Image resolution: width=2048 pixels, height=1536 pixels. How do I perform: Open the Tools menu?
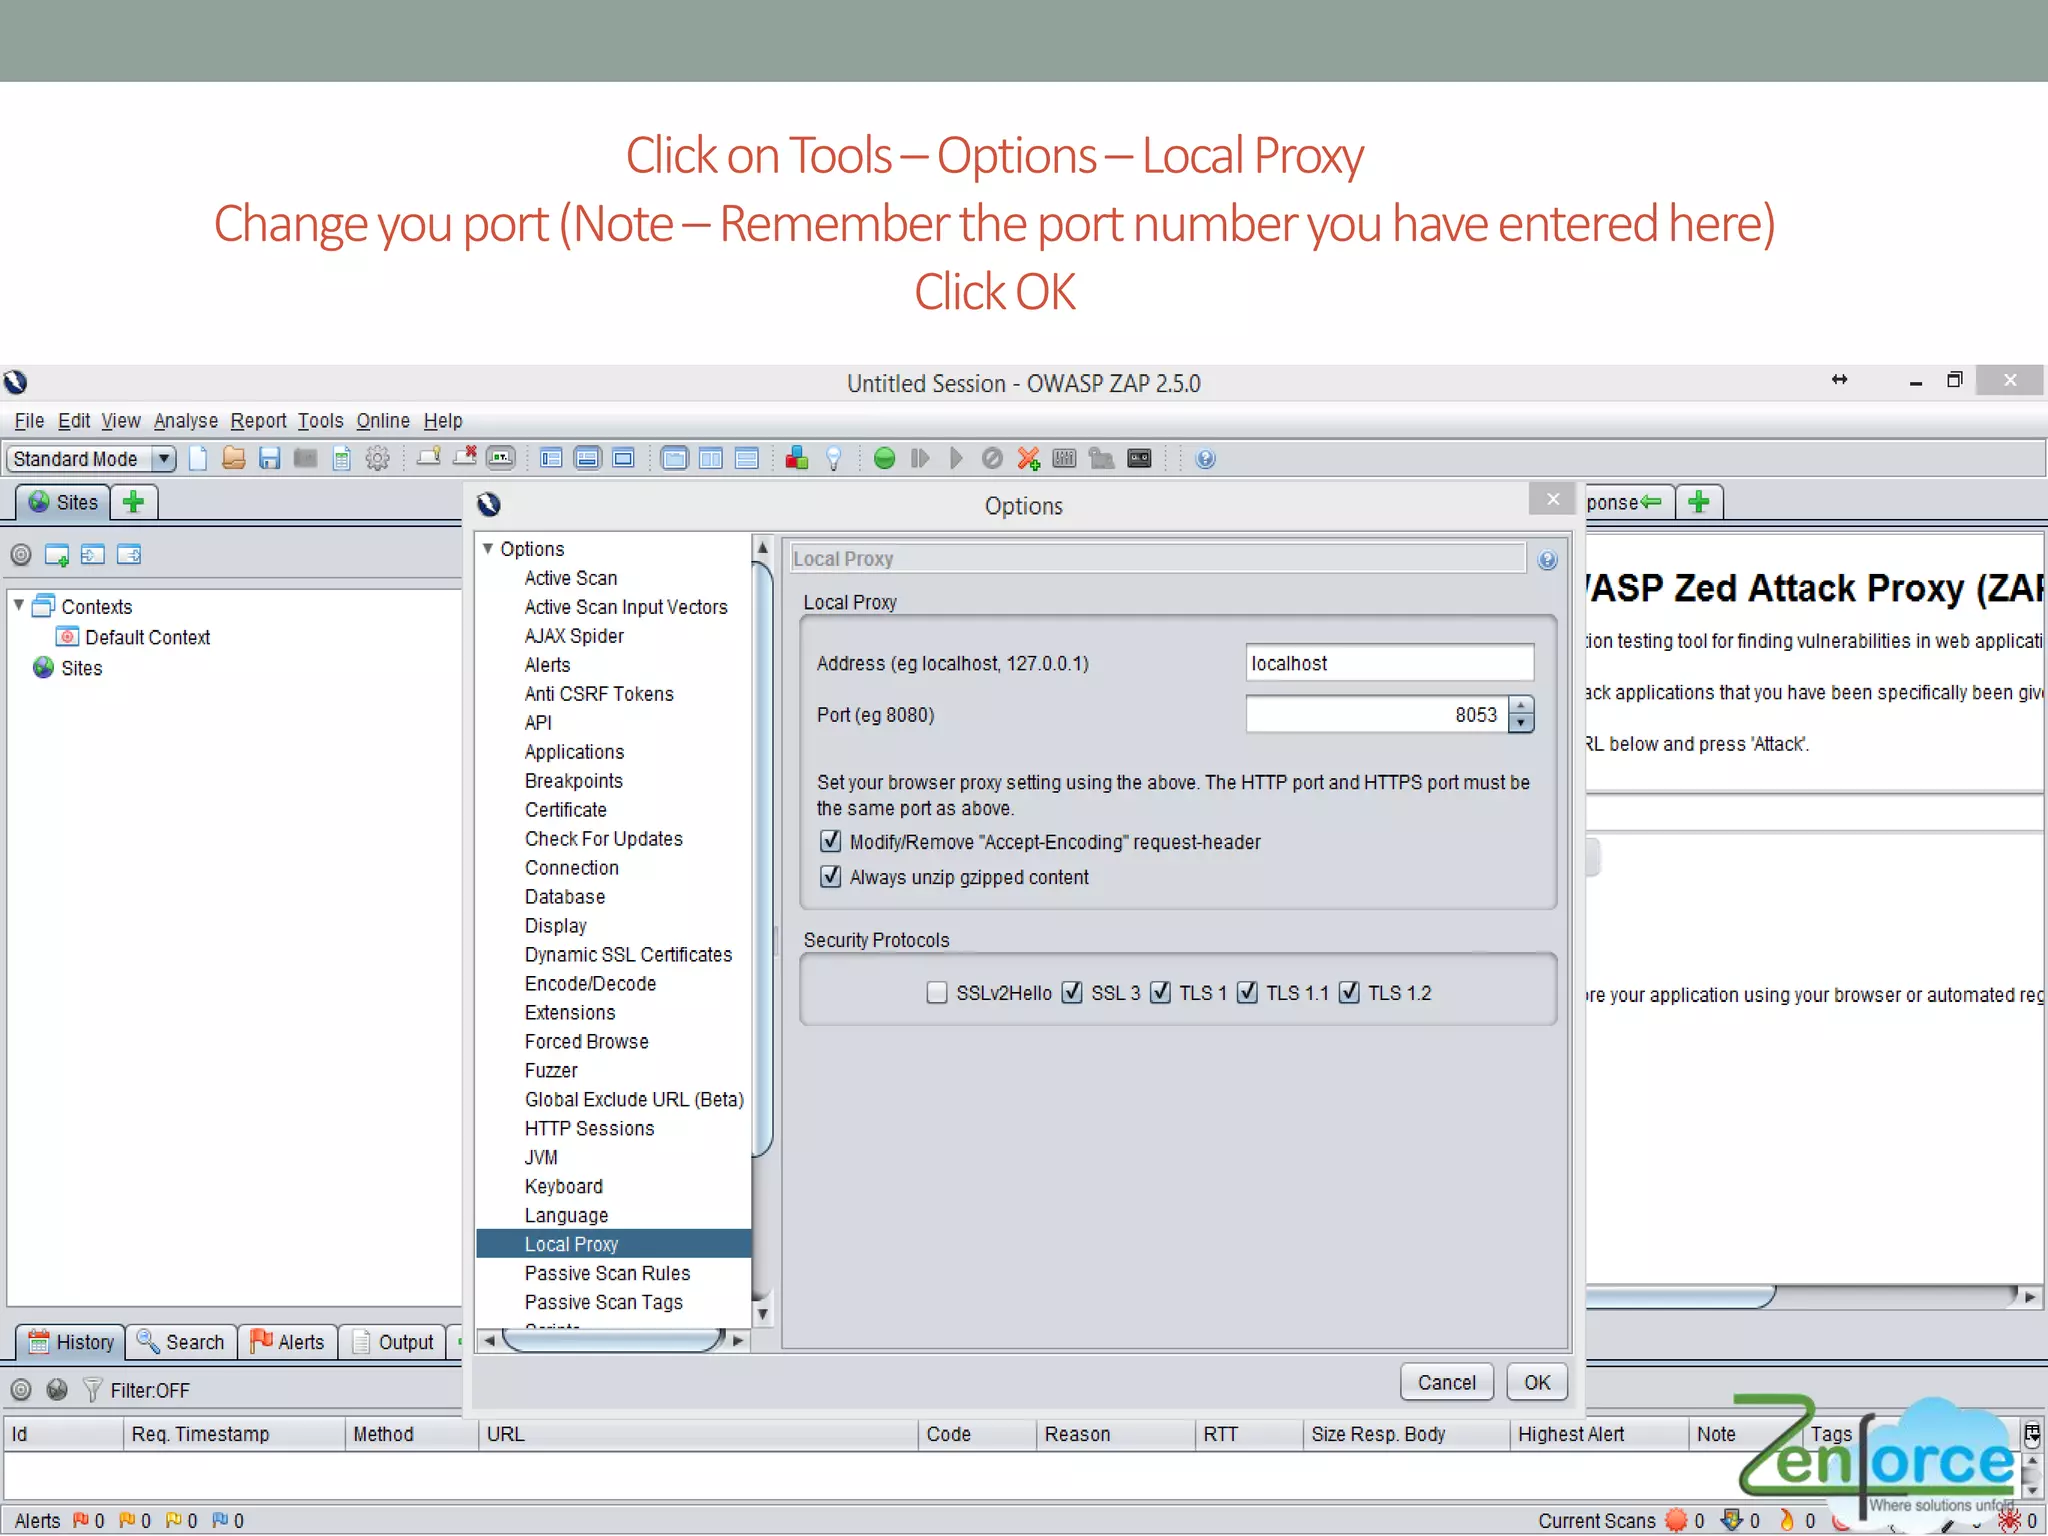coord(320,421)
